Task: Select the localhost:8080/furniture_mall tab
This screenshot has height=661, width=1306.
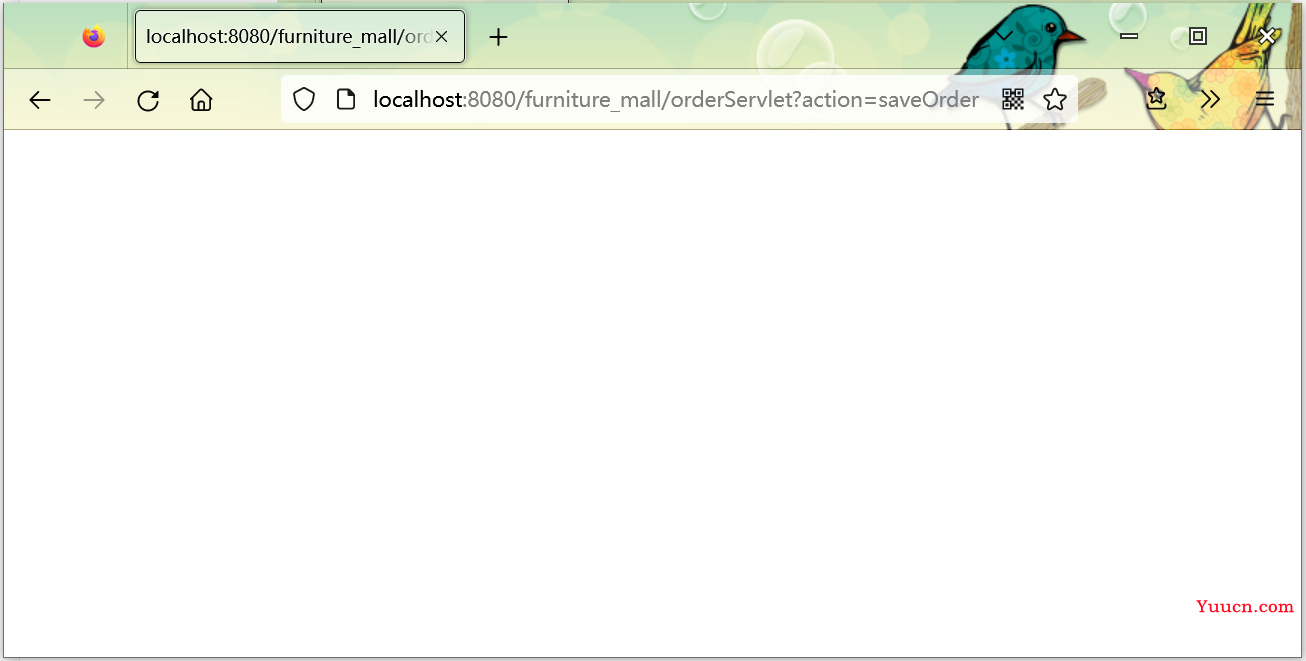Action: pyautogui.click(x=300, y=37)
